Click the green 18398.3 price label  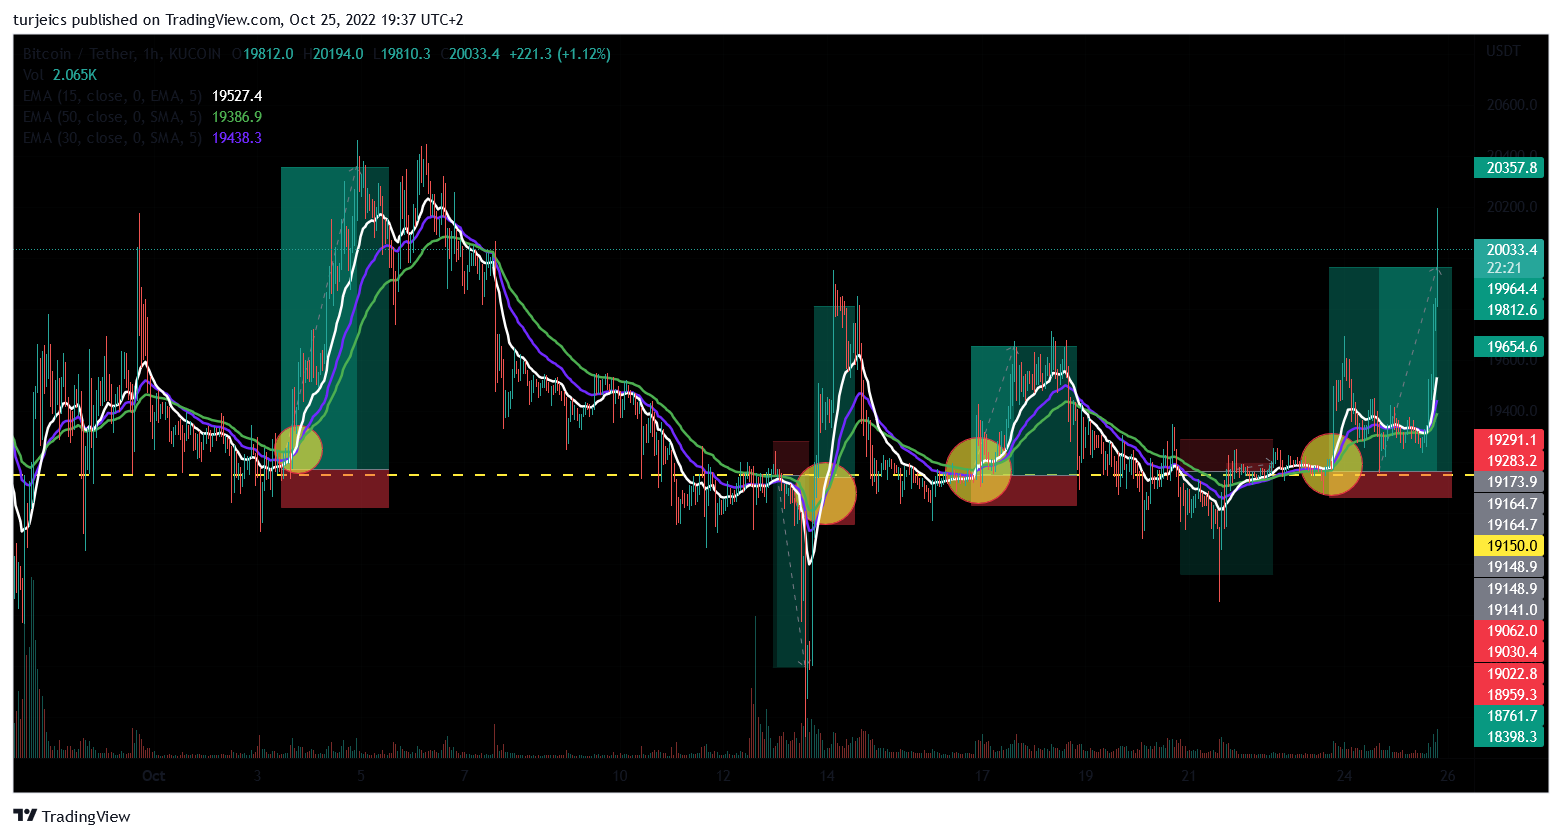coord(1509,737)
